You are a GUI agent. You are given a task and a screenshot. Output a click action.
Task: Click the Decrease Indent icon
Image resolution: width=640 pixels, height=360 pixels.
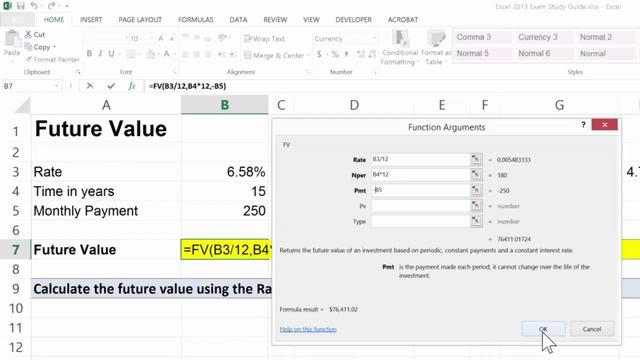point(222,54)
